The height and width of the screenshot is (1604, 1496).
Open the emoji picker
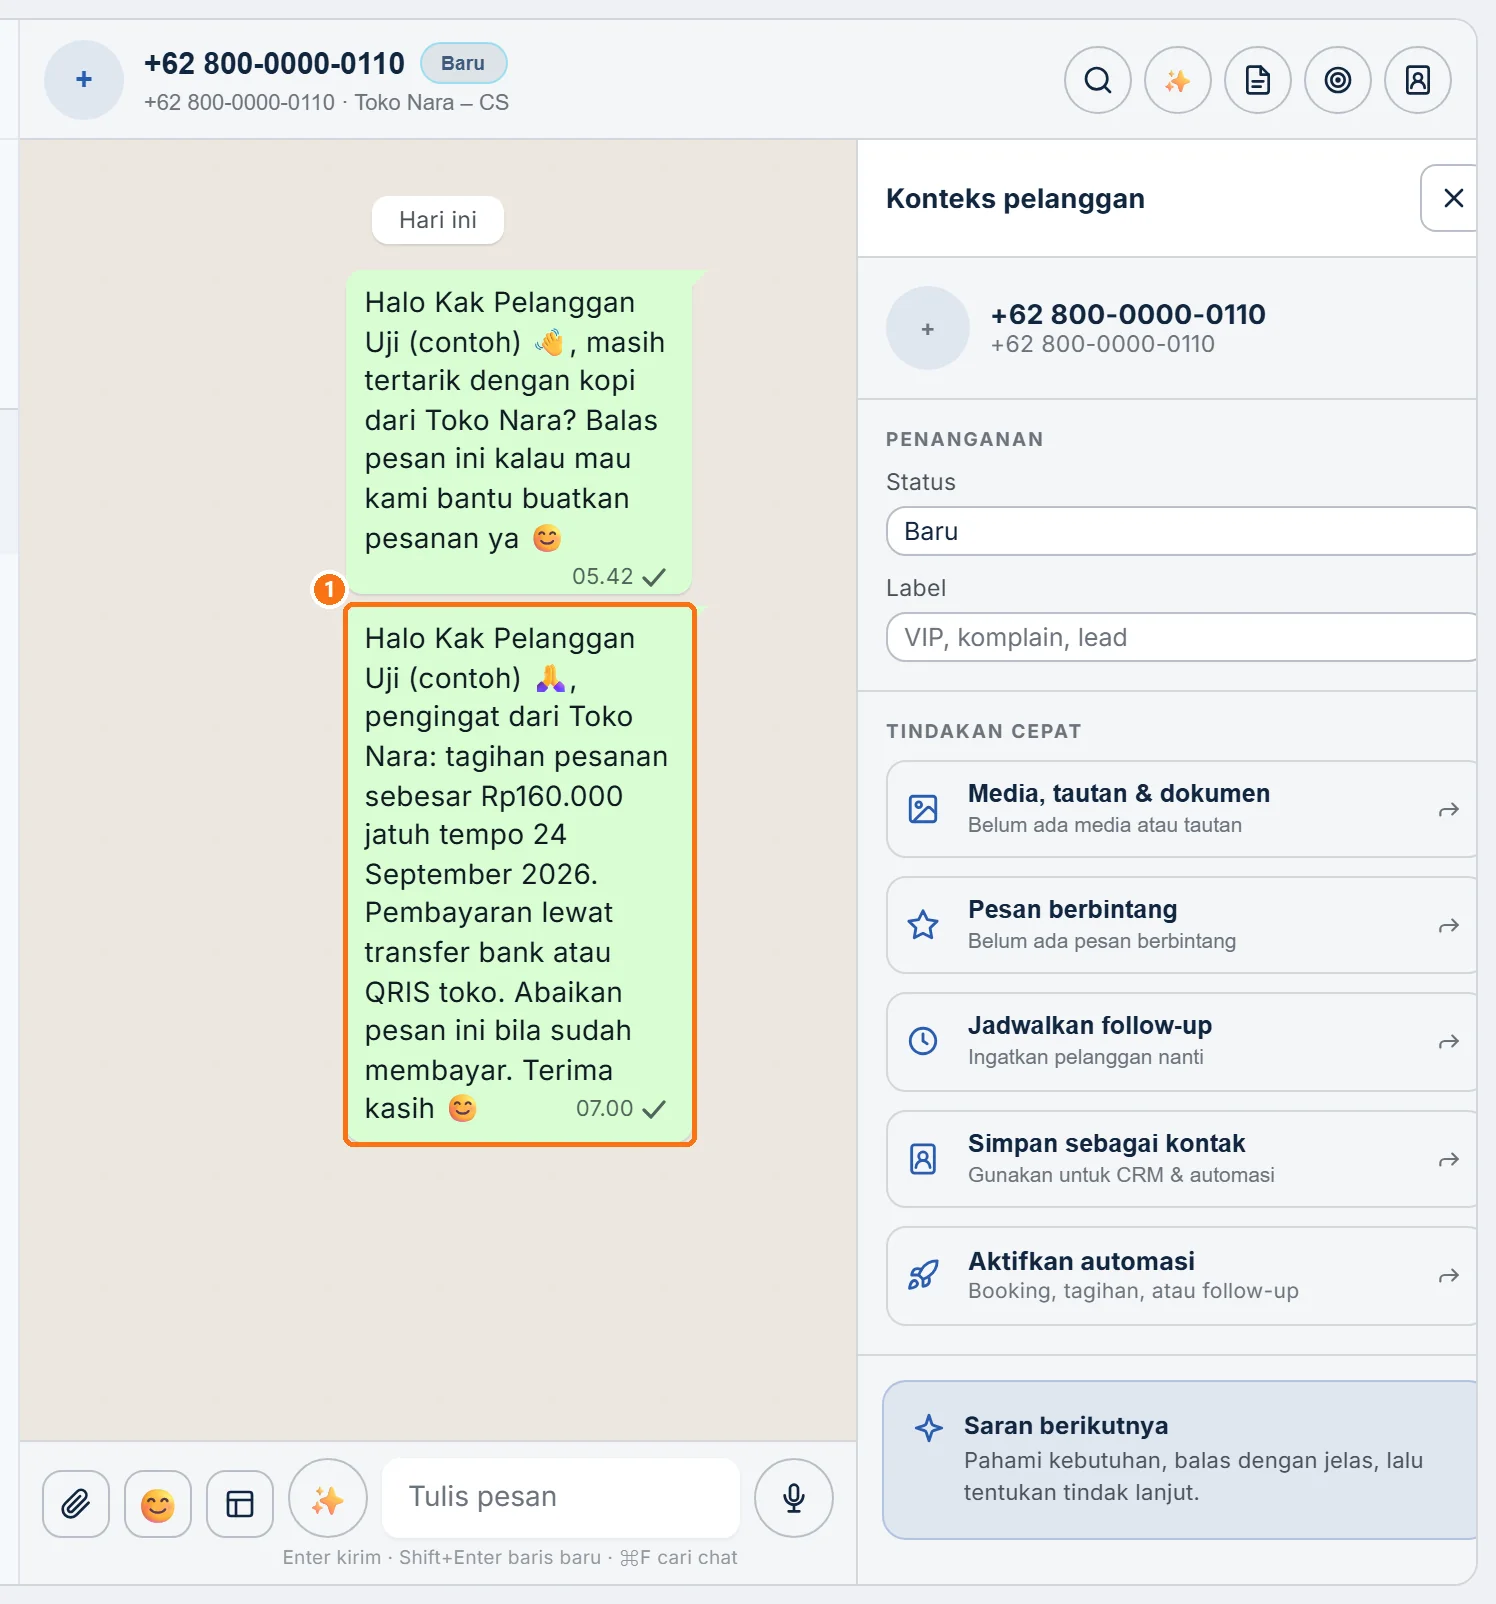pos(158,1503)
